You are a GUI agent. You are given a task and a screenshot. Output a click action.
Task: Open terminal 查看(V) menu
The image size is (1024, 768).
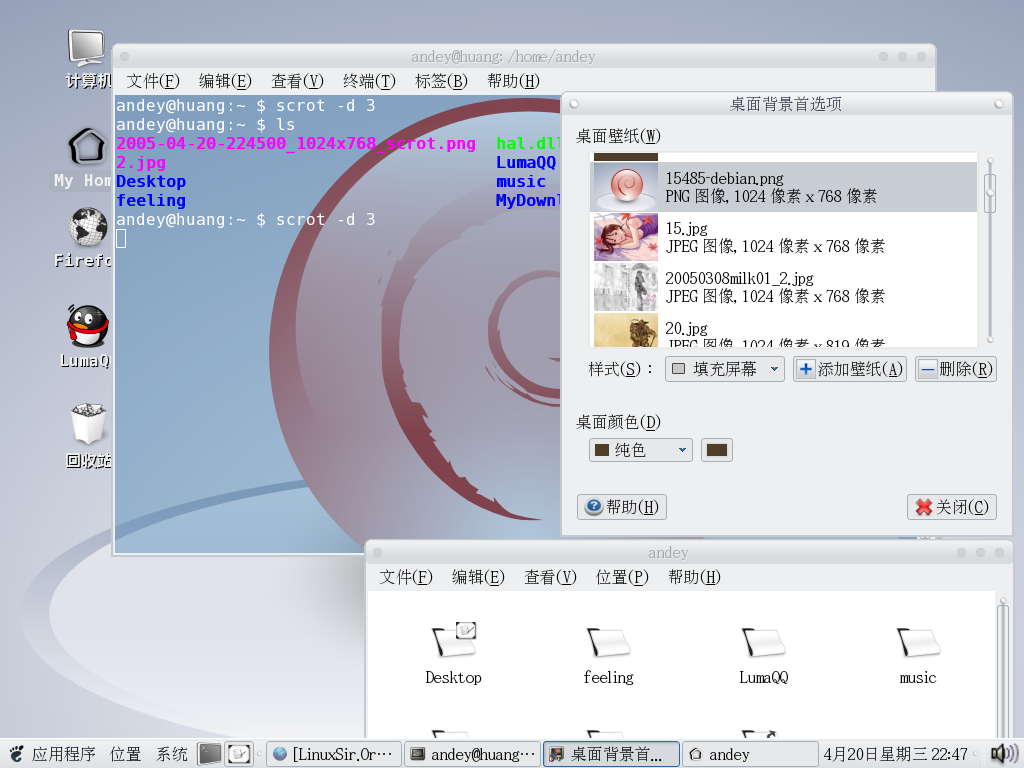pos(297,81)
